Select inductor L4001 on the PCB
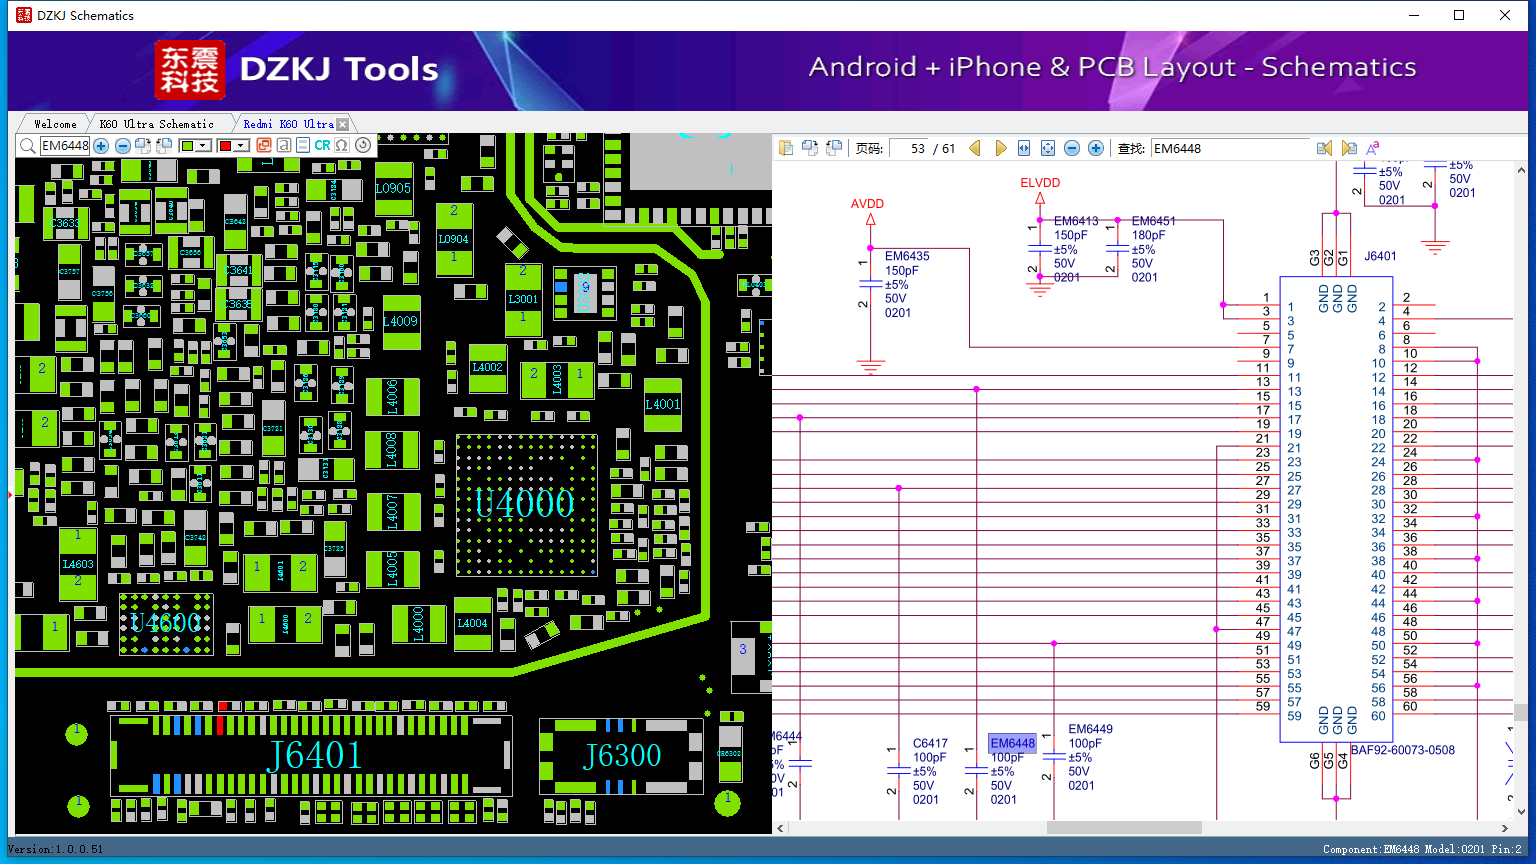The height and width of the screenshot is (864, 1536). pyautogui.click(x=662, y=404)
